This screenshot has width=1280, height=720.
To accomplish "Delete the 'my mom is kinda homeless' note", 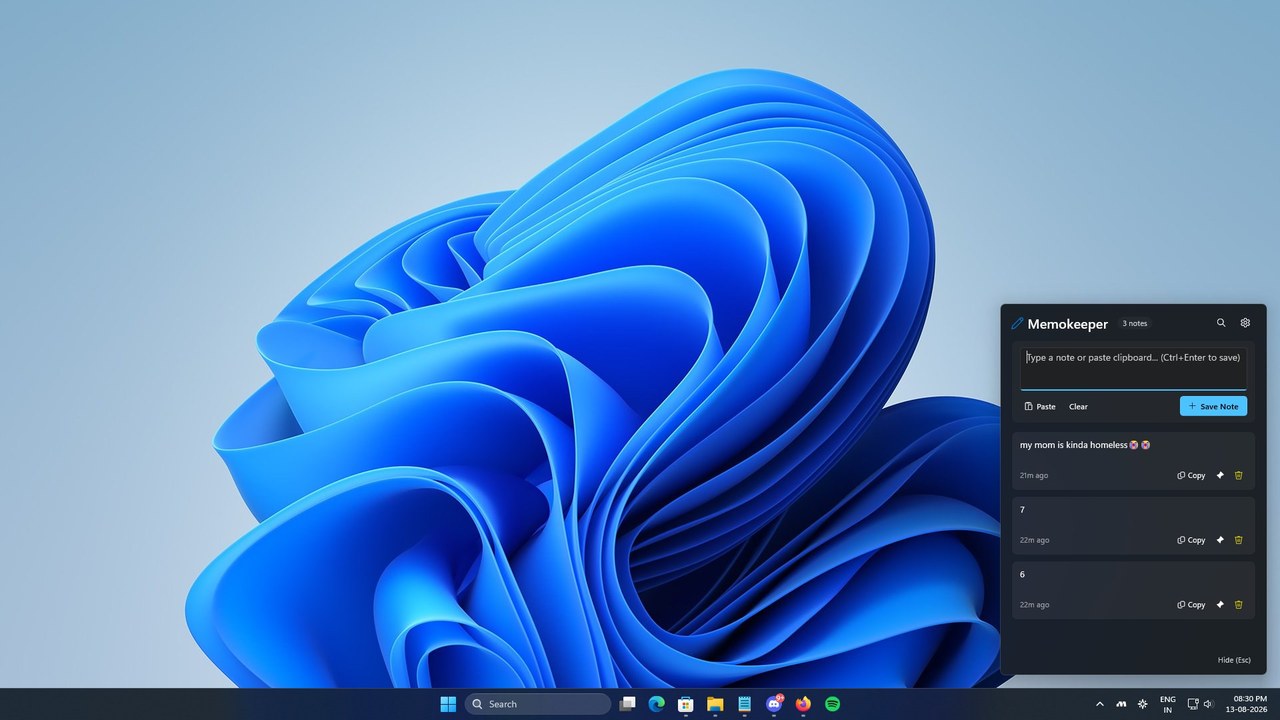I will 1238,475.
